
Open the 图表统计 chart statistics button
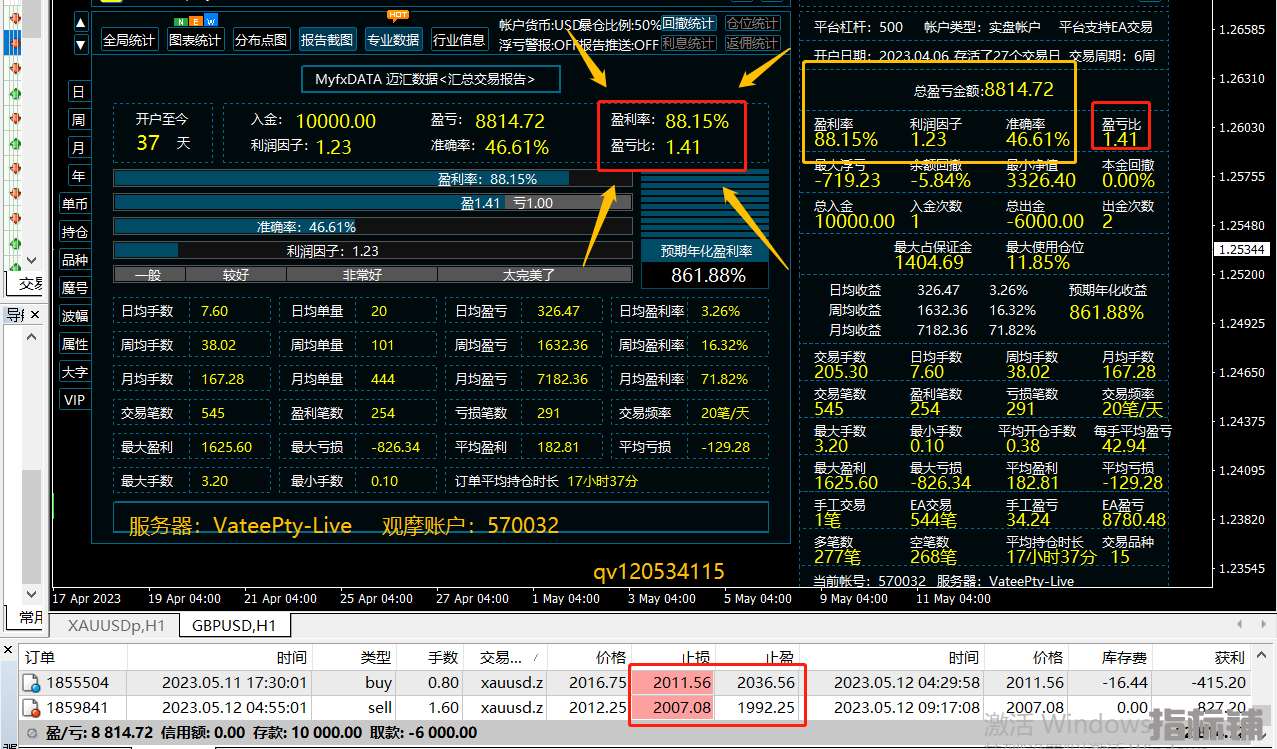click(x=195, y=40)
